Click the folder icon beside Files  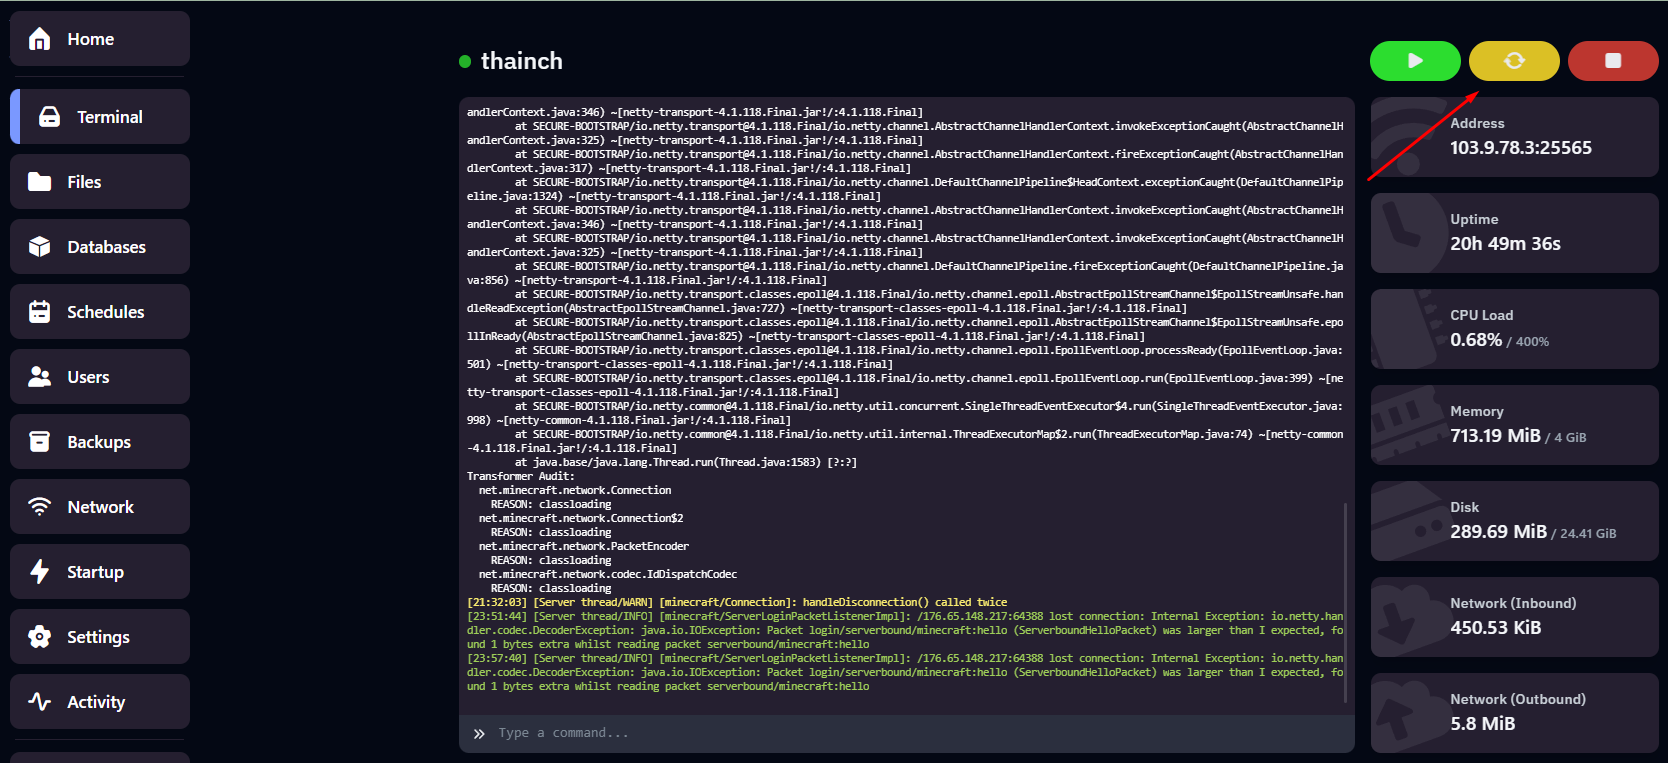pos(40,182)
